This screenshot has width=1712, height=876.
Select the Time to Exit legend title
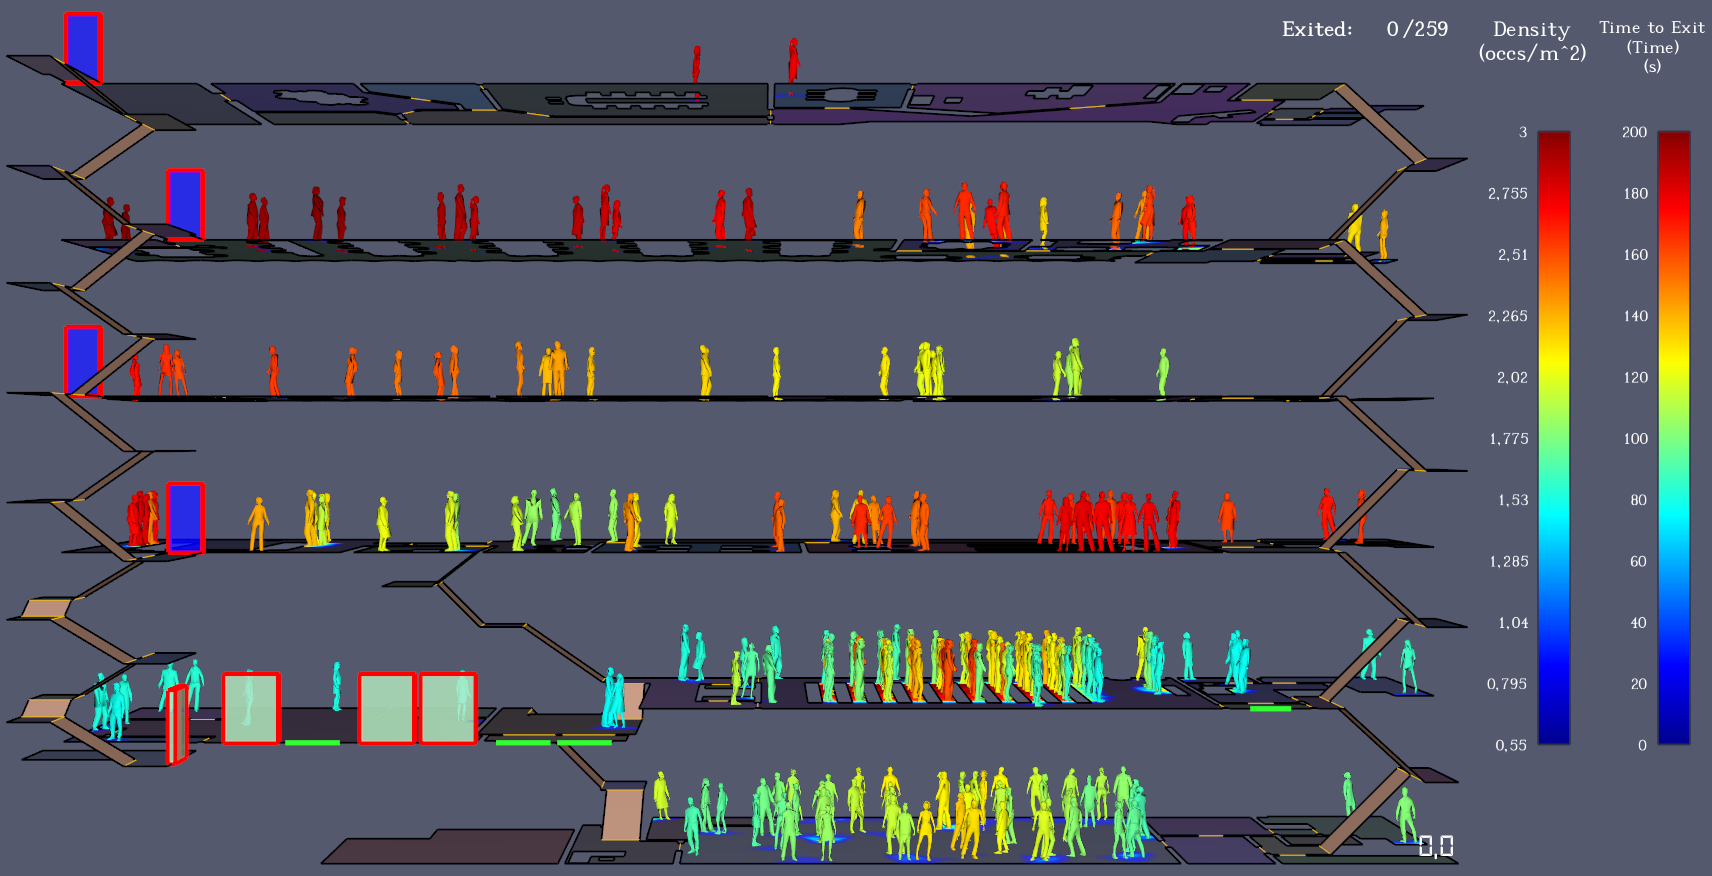coord(1651,45)
